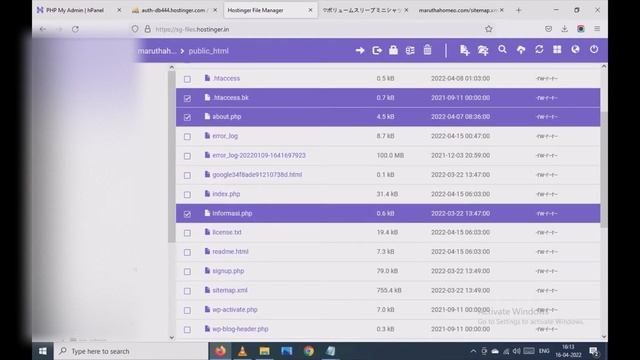Viewport: 640px width, 360px height.
Task: Expand the system tray hidden icons chevron
Action: click(x=473, y=351)
